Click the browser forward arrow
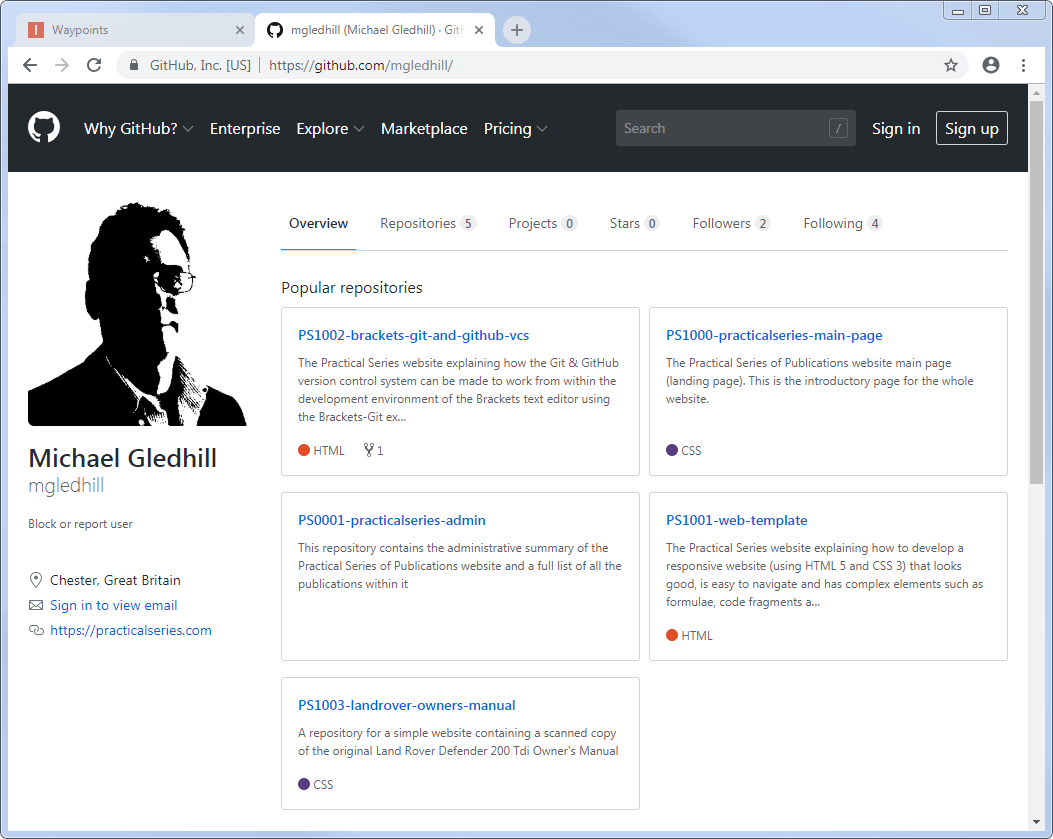1053x839 pixels. coord(62,65)
